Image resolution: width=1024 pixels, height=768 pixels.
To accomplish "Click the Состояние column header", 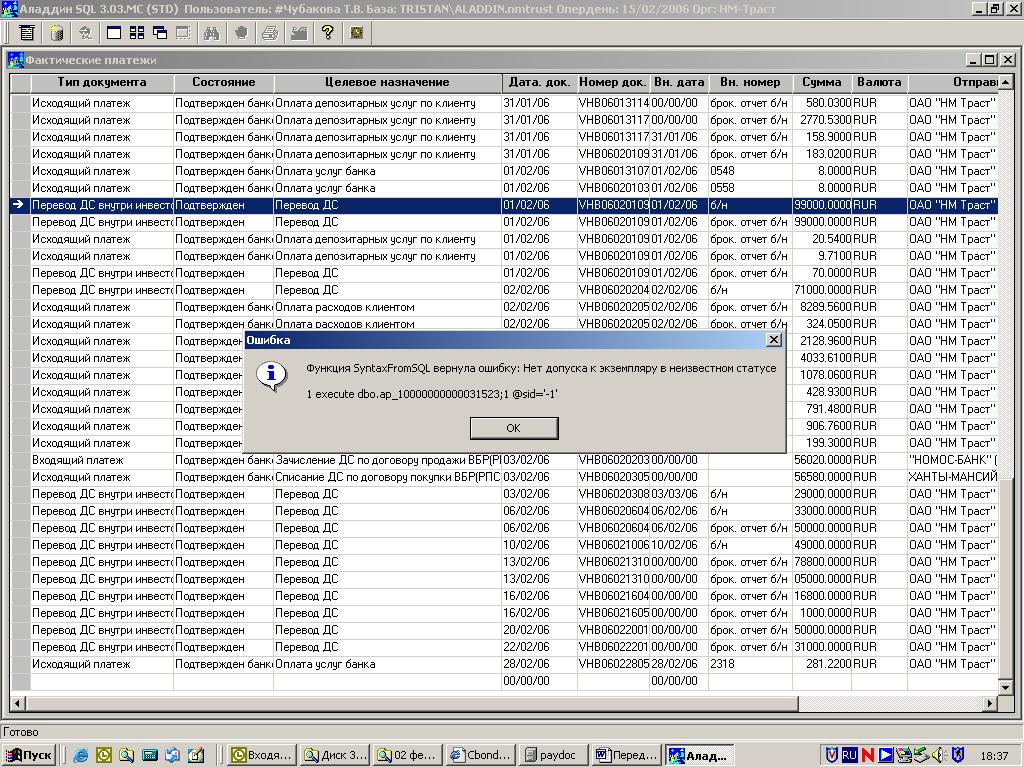I will pyautogui.click(x=223, y=83).
